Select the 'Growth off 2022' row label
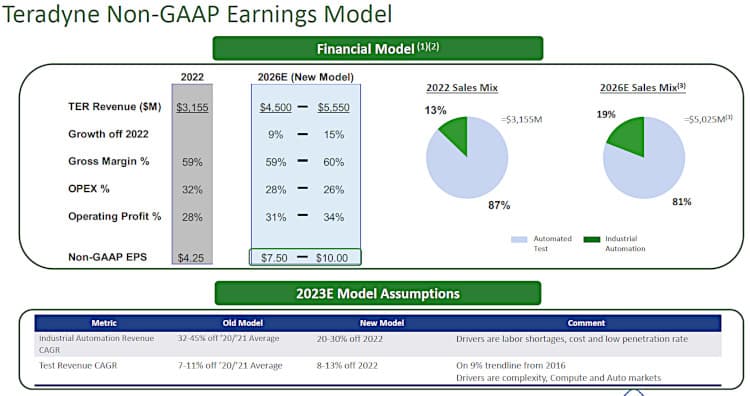This screenshot has height=396, width=750. (108, 134)
